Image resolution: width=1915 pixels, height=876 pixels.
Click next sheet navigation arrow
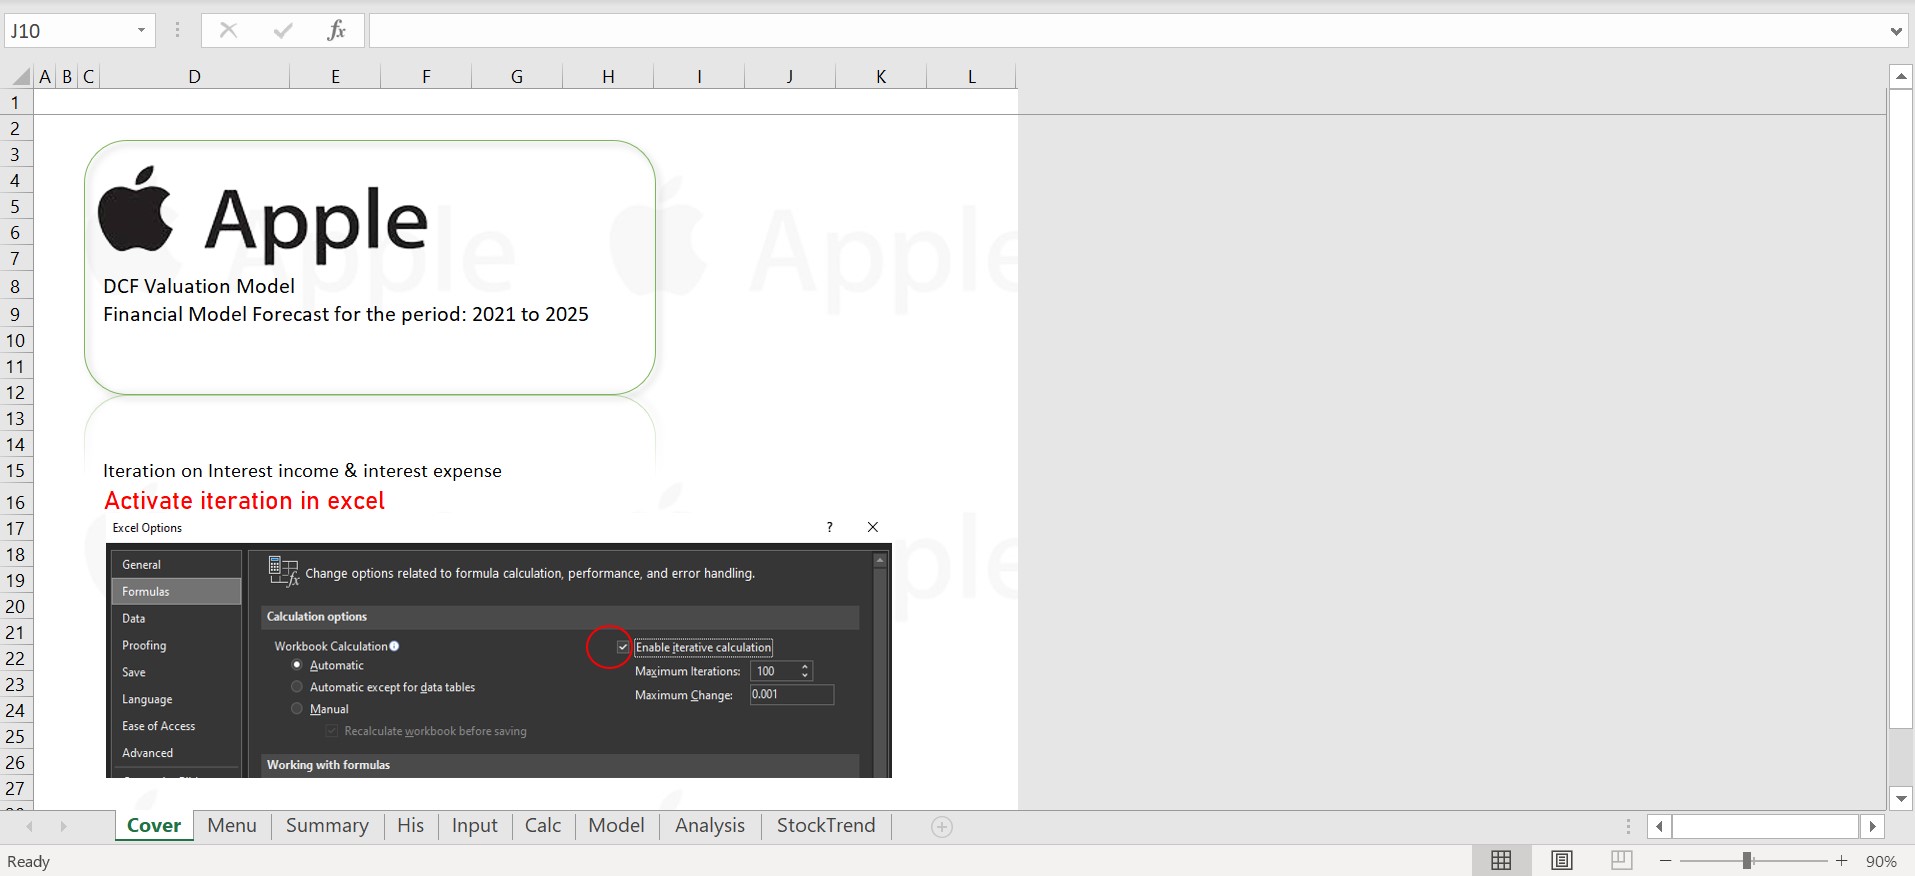click(x=63, y=826)
